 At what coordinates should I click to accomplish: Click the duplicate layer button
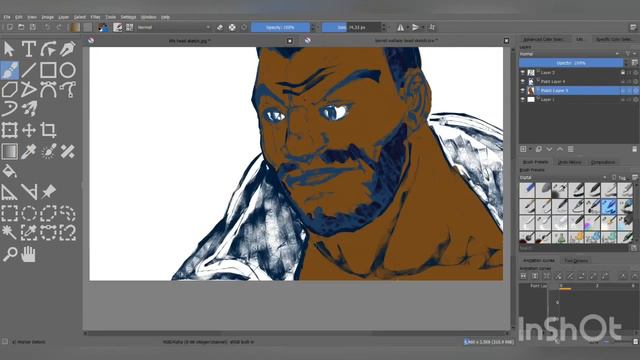click(x=539, y=149)
